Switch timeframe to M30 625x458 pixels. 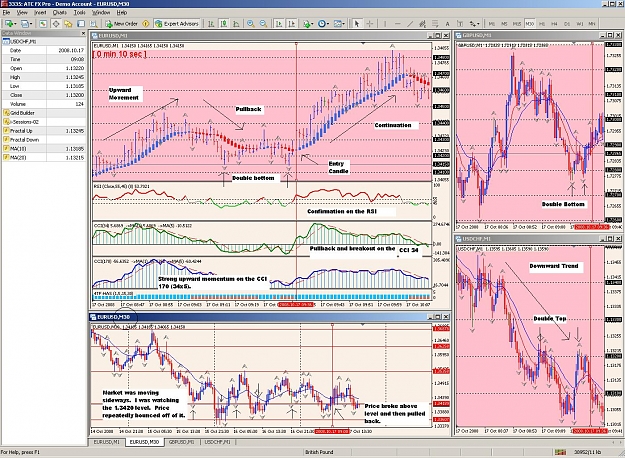coord(529,24)
